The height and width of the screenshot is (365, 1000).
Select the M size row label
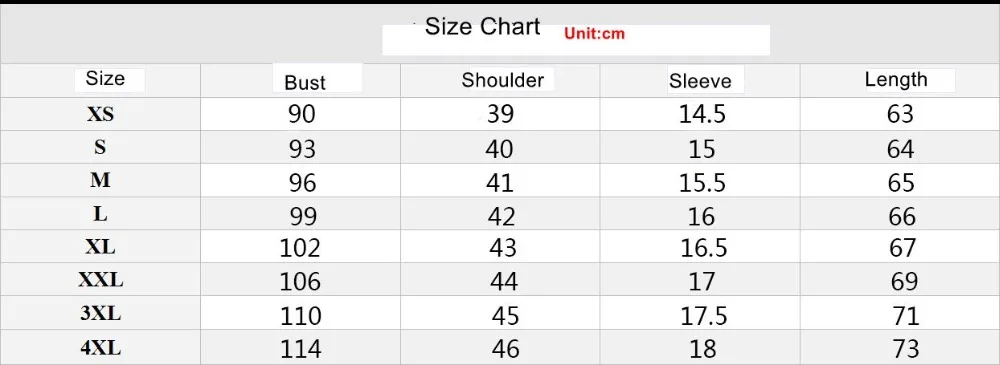(x=100, y=181)
